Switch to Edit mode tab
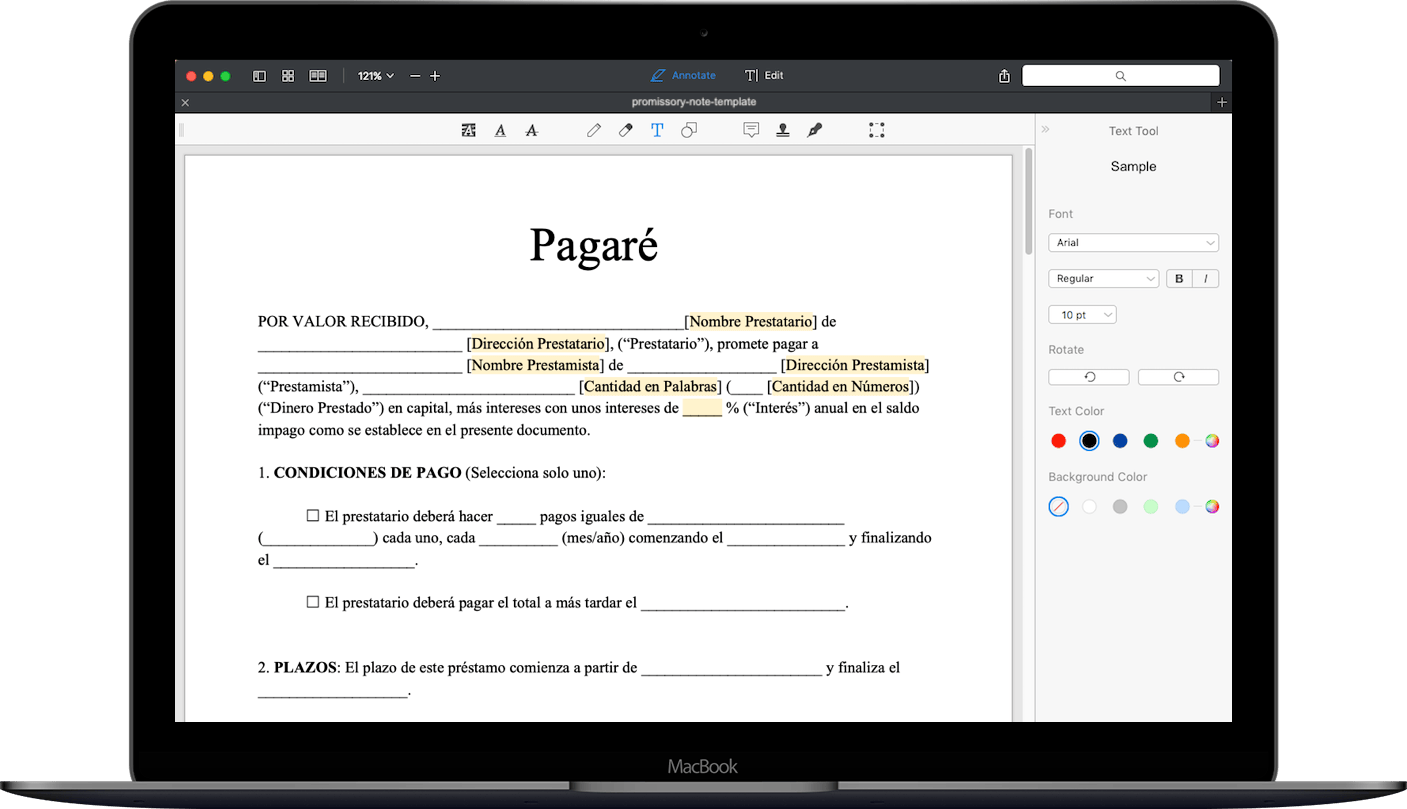Viewport: 1407px width, 809px height. [x=764, y=76]
